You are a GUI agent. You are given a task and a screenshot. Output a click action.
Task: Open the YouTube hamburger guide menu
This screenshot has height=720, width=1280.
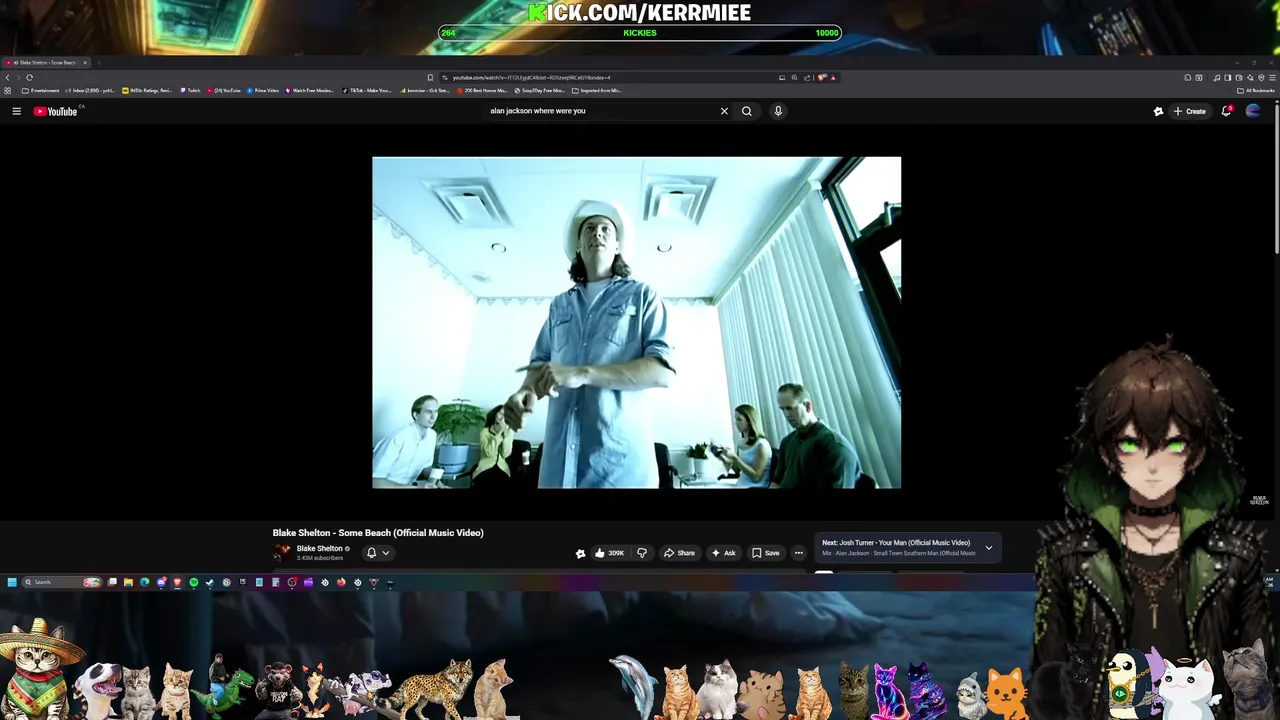point(16,111)
